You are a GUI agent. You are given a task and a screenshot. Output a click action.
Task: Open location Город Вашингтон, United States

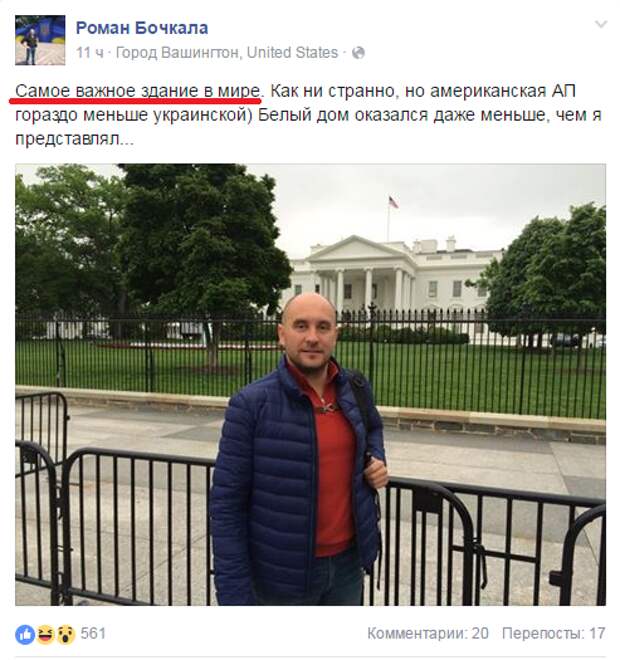tap(227, 53)
